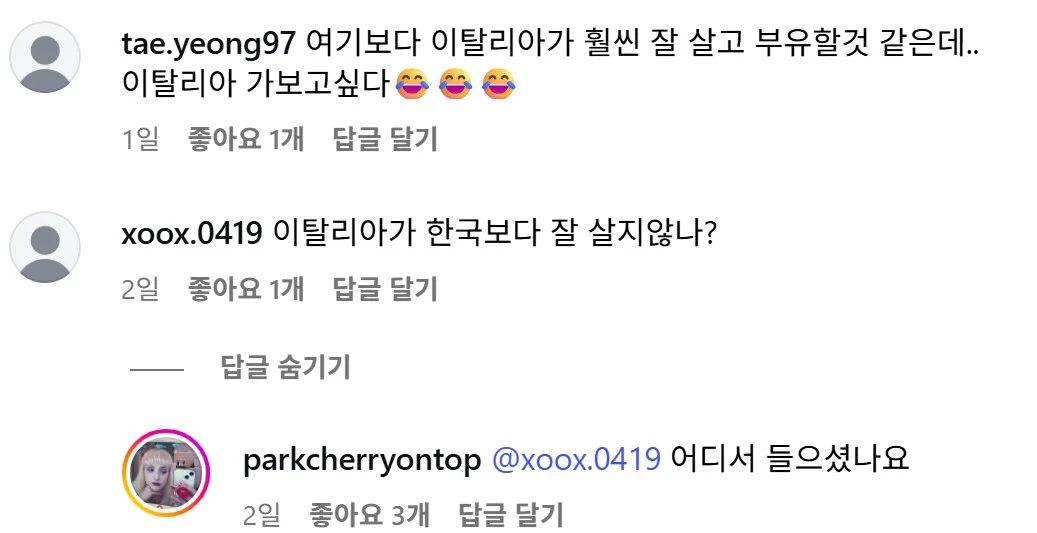Show 좋아요 3개 likes on parkcherryontop's reply
Image resolution: width=1037 pixels, height=533 pixels.
(370, 514)
